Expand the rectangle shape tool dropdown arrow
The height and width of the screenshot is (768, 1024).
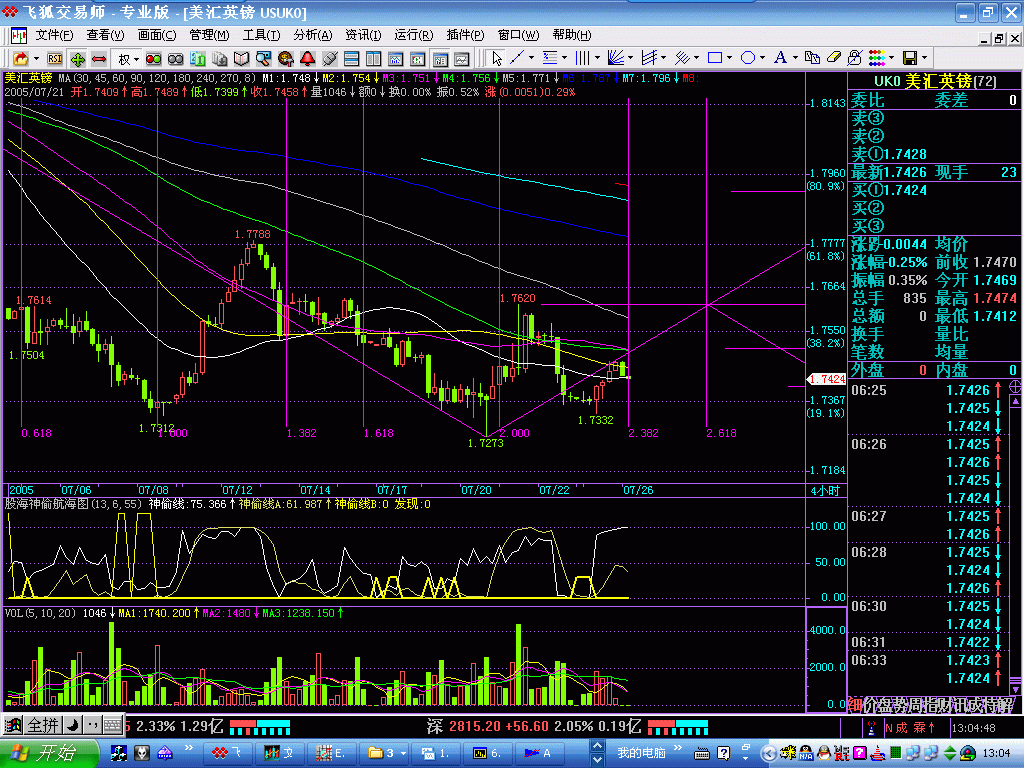pyautogui.click(x=730, y=58)
